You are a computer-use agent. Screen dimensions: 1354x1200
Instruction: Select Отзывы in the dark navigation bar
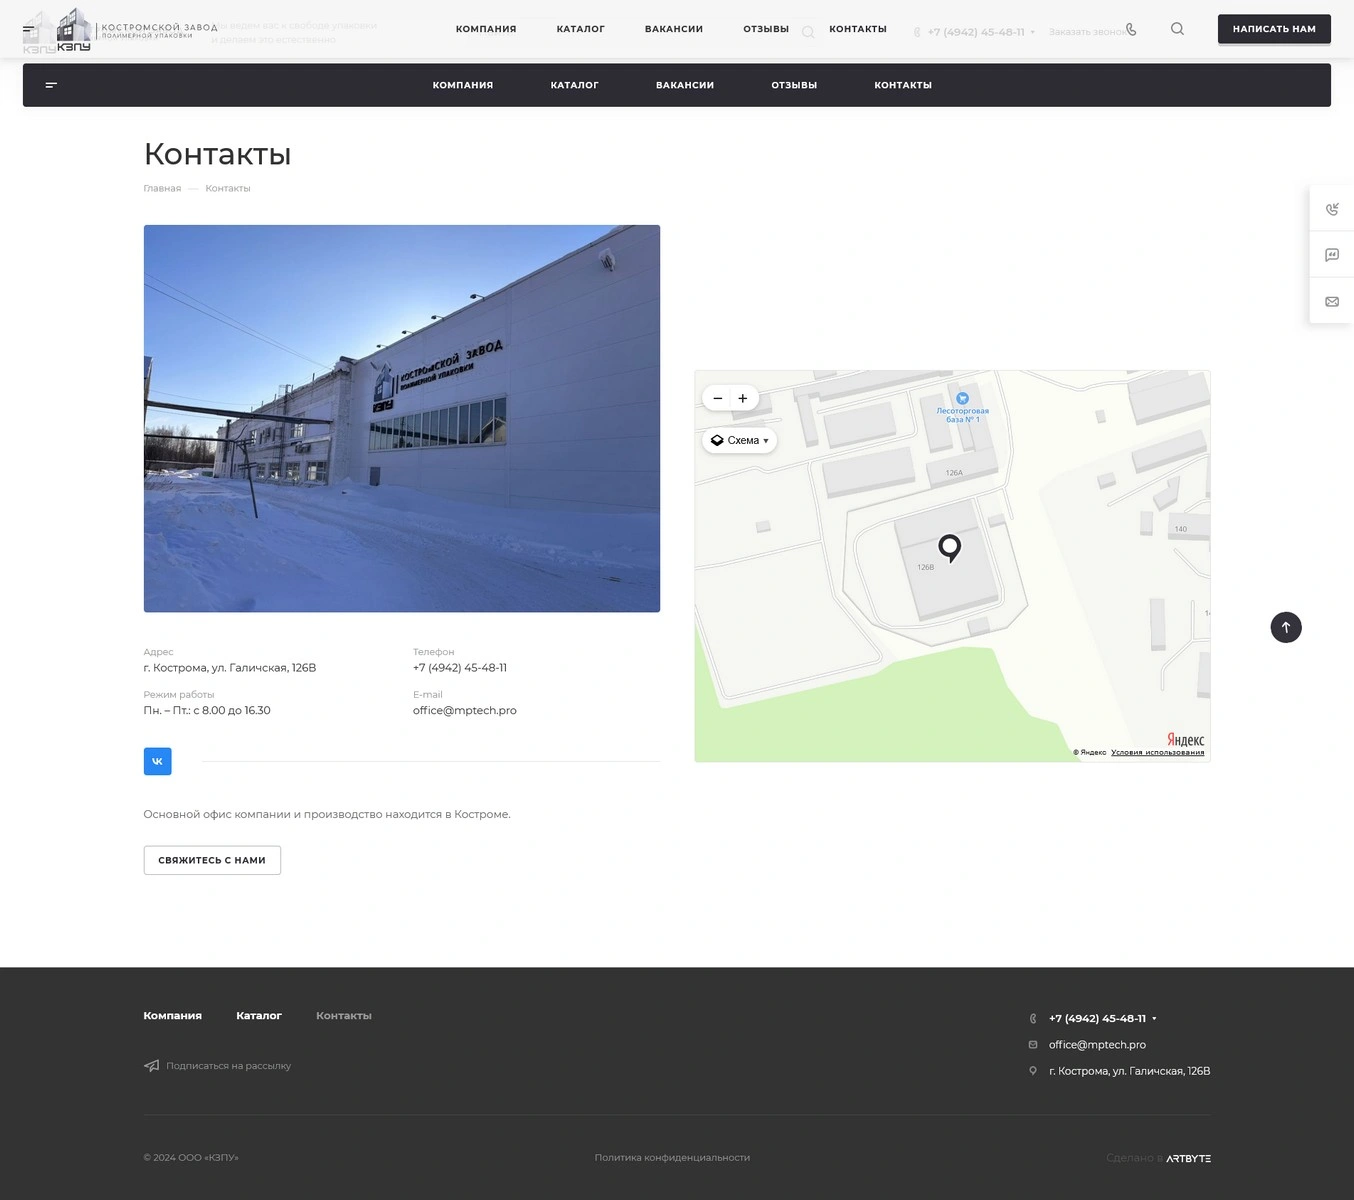pos(794,85)
